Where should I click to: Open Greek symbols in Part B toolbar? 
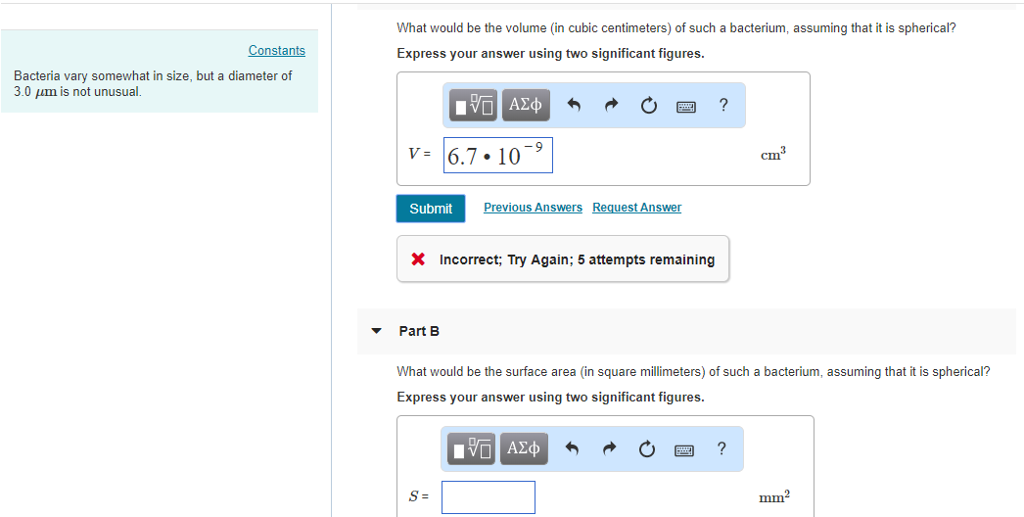point(523,449)
